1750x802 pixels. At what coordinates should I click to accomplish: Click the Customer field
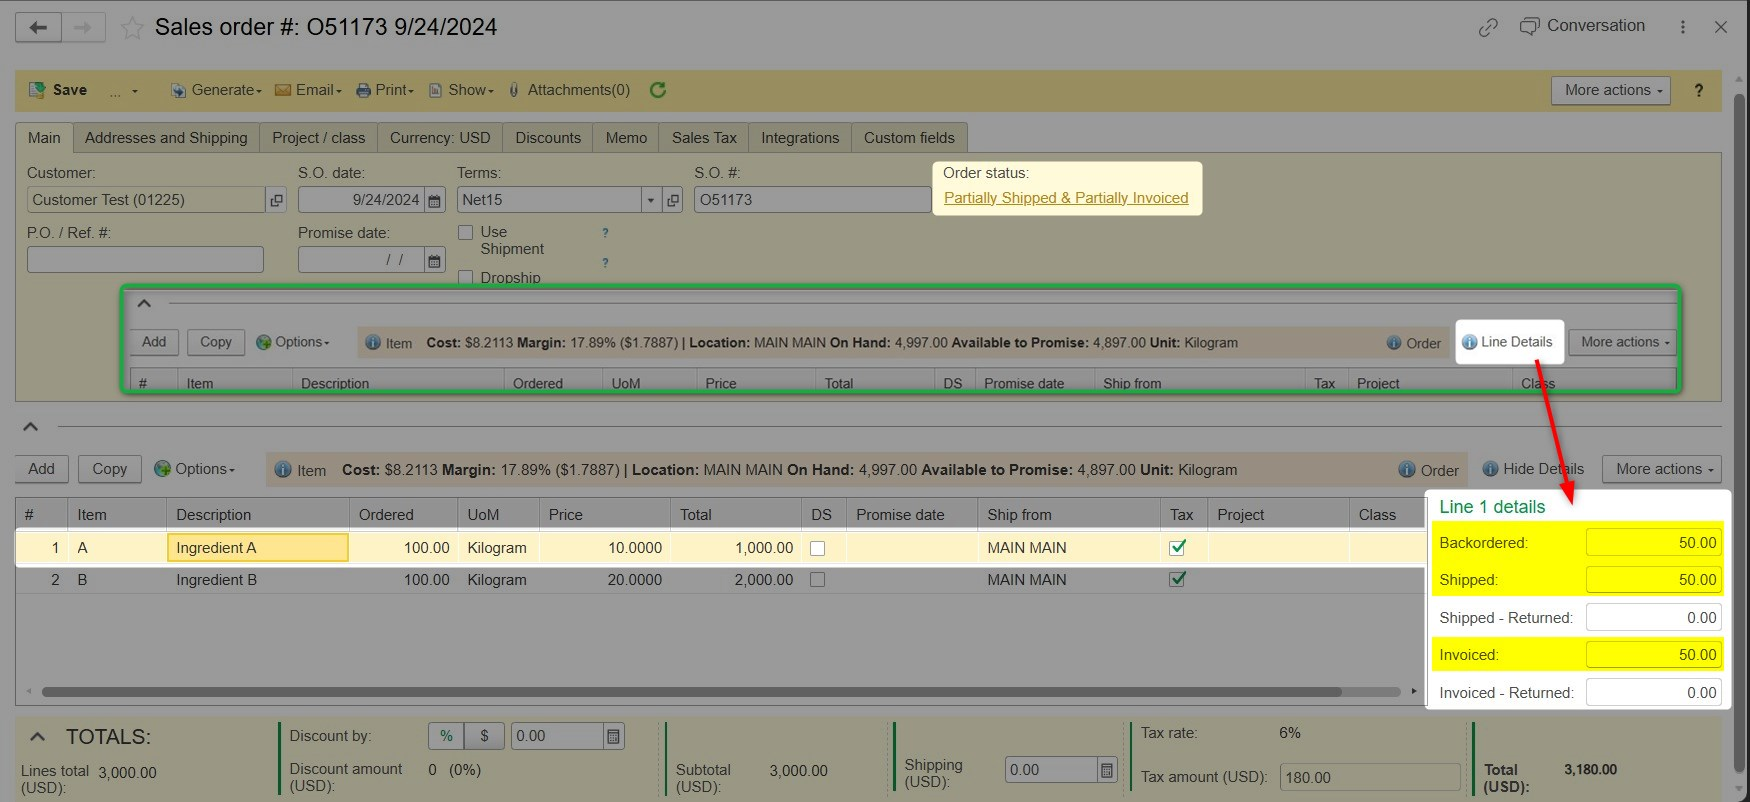(146, 200)
